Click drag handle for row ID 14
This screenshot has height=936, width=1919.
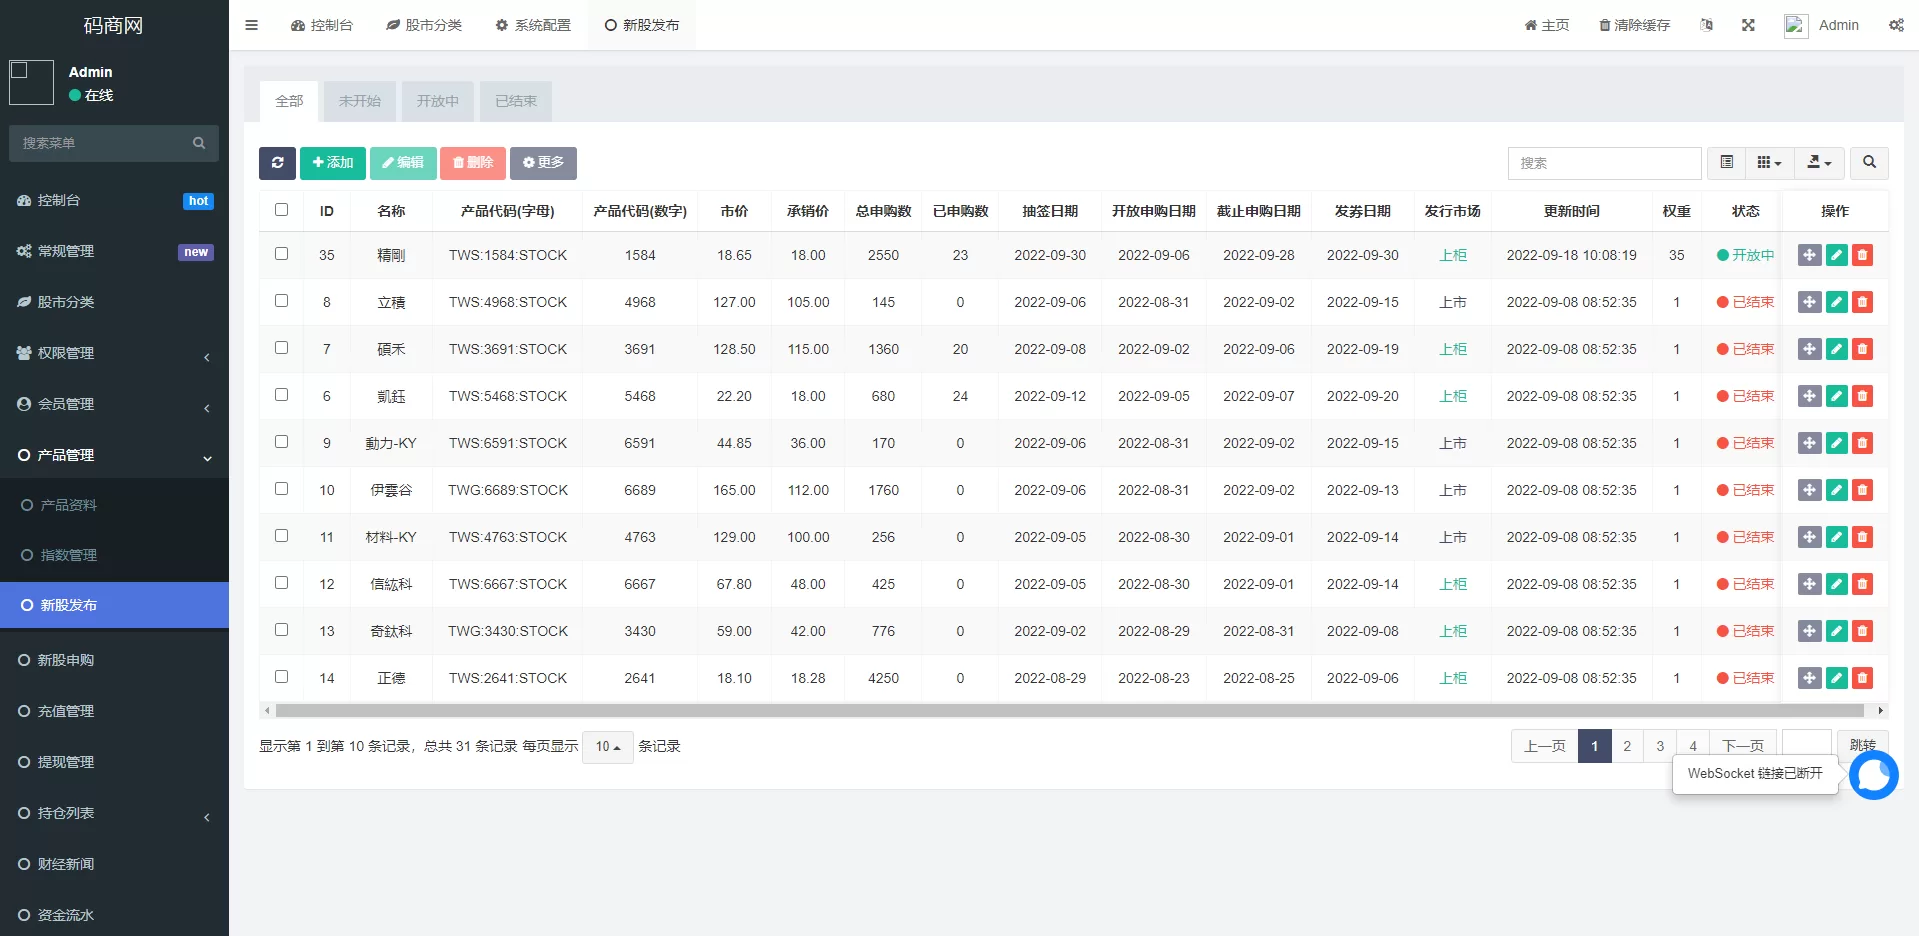click(x=1809, y=678)
